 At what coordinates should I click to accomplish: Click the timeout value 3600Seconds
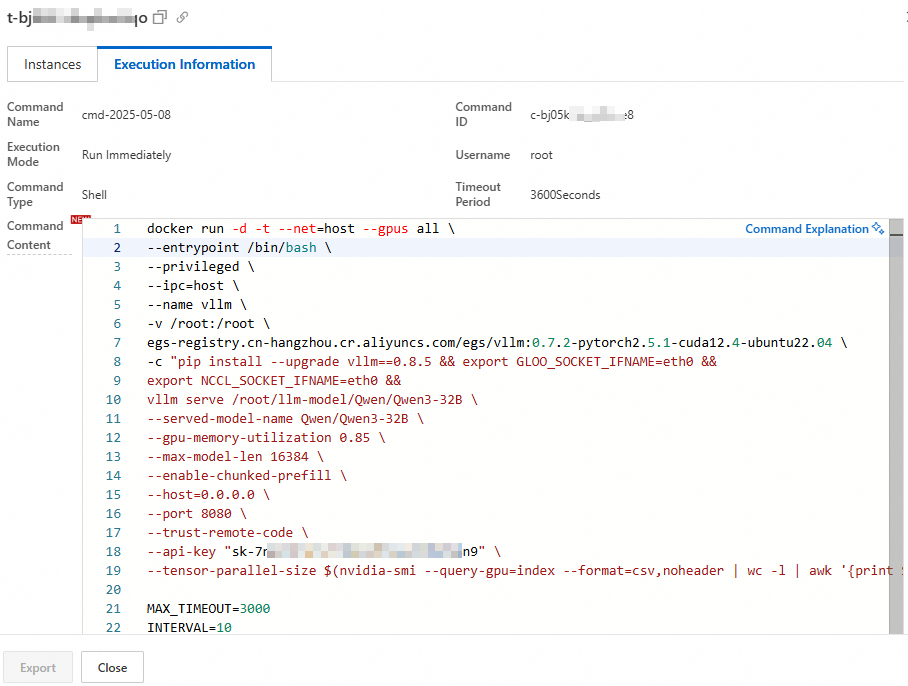click(565, 195)
